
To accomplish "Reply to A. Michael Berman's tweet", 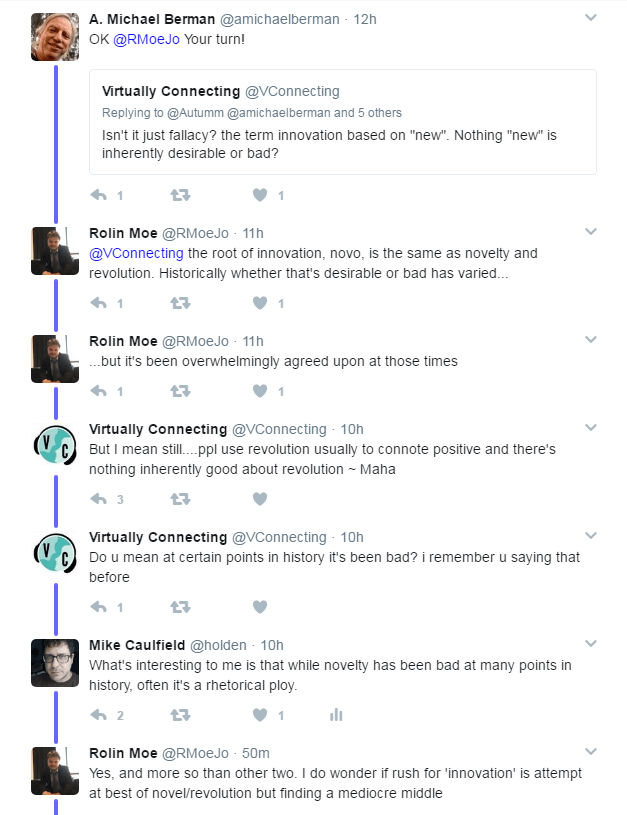I will click(x=99, y=195).
